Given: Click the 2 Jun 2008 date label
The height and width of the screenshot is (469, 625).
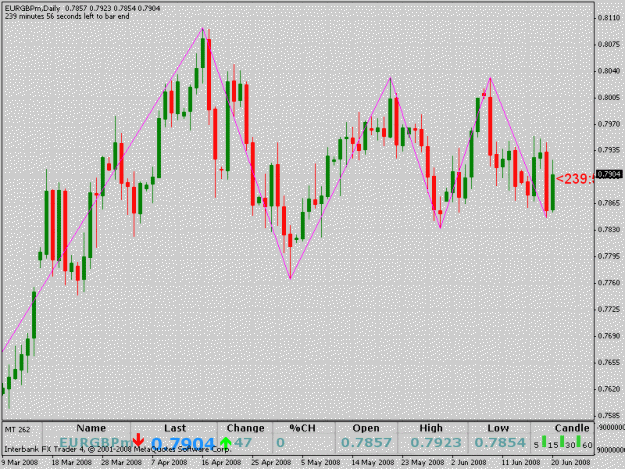Looking at the screenshot, I should [469, 462].
